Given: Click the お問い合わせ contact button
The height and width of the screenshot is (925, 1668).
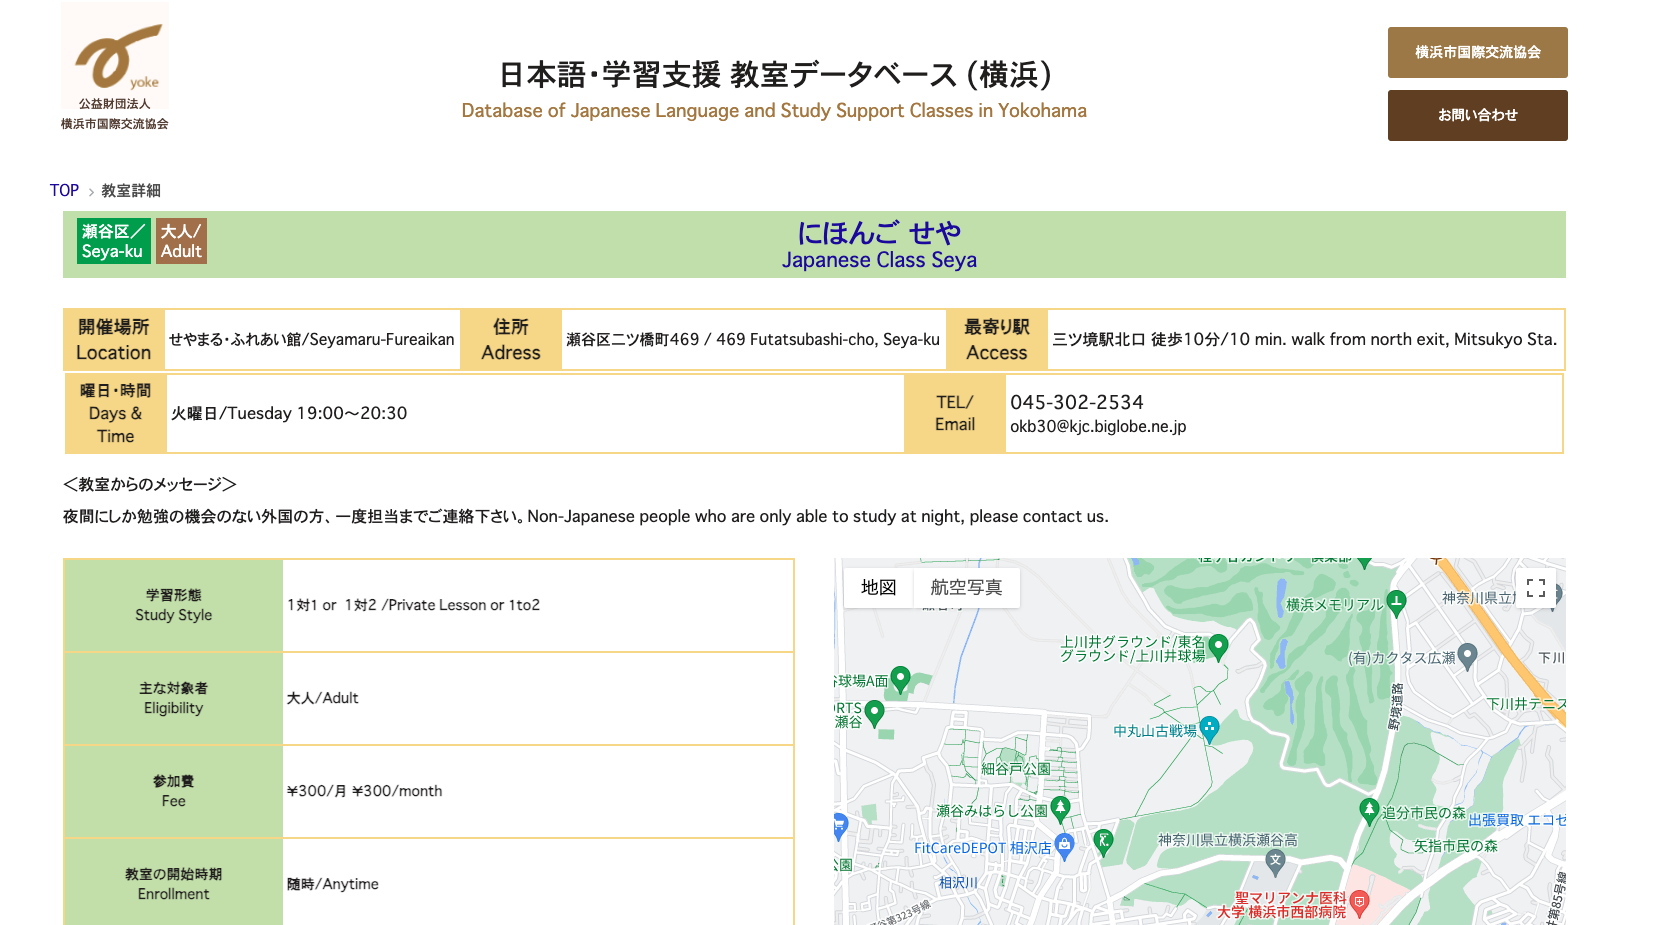Looking at the screenshot, I should coord(1477,115).
